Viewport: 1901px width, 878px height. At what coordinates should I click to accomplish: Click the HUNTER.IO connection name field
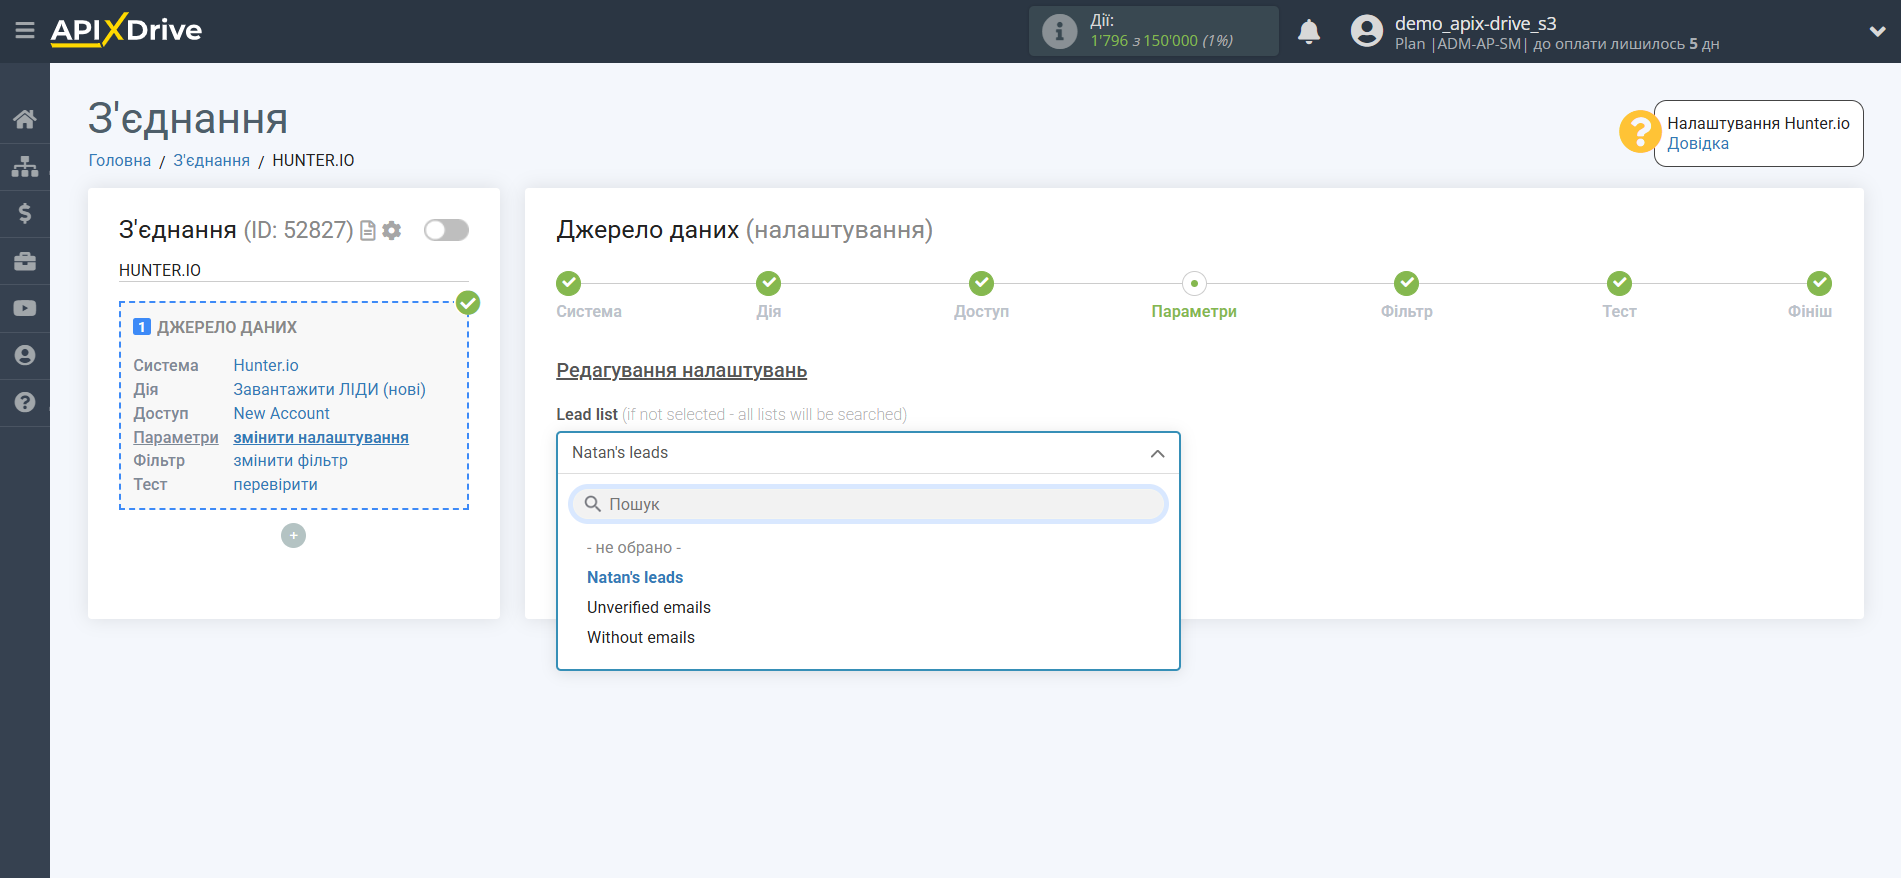pyautogui.click(x=293, y=270)
